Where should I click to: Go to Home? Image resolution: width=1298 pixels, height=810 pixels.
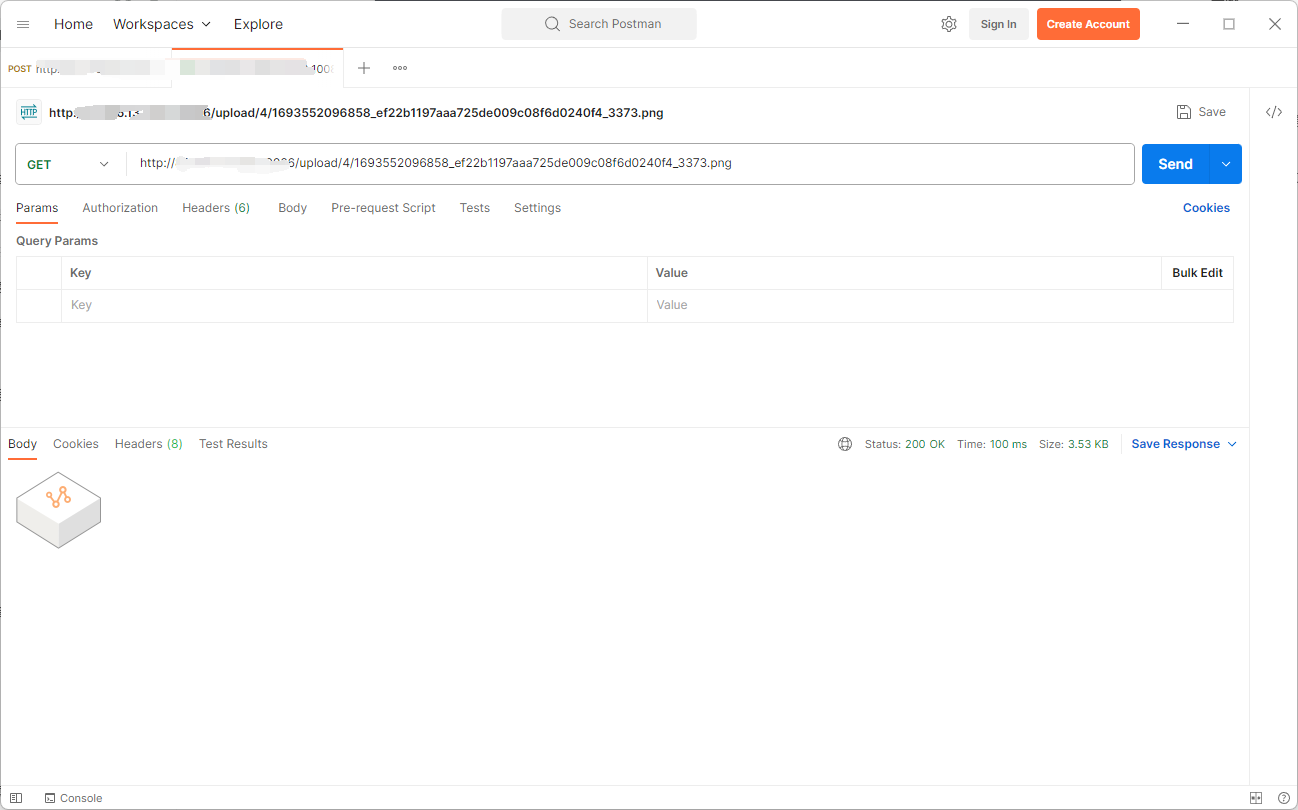[73, 24]
